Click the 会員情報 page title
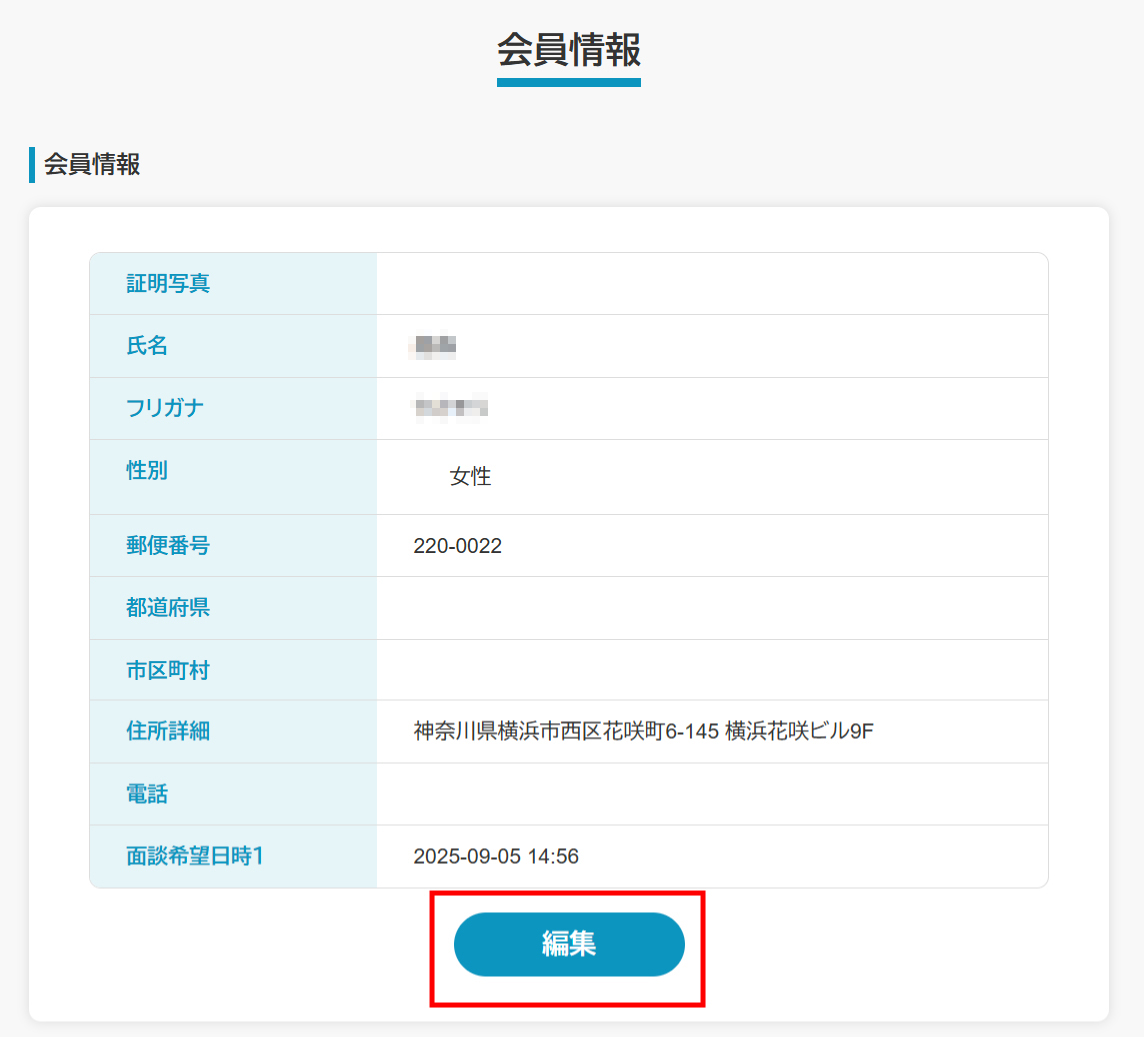 568,50
